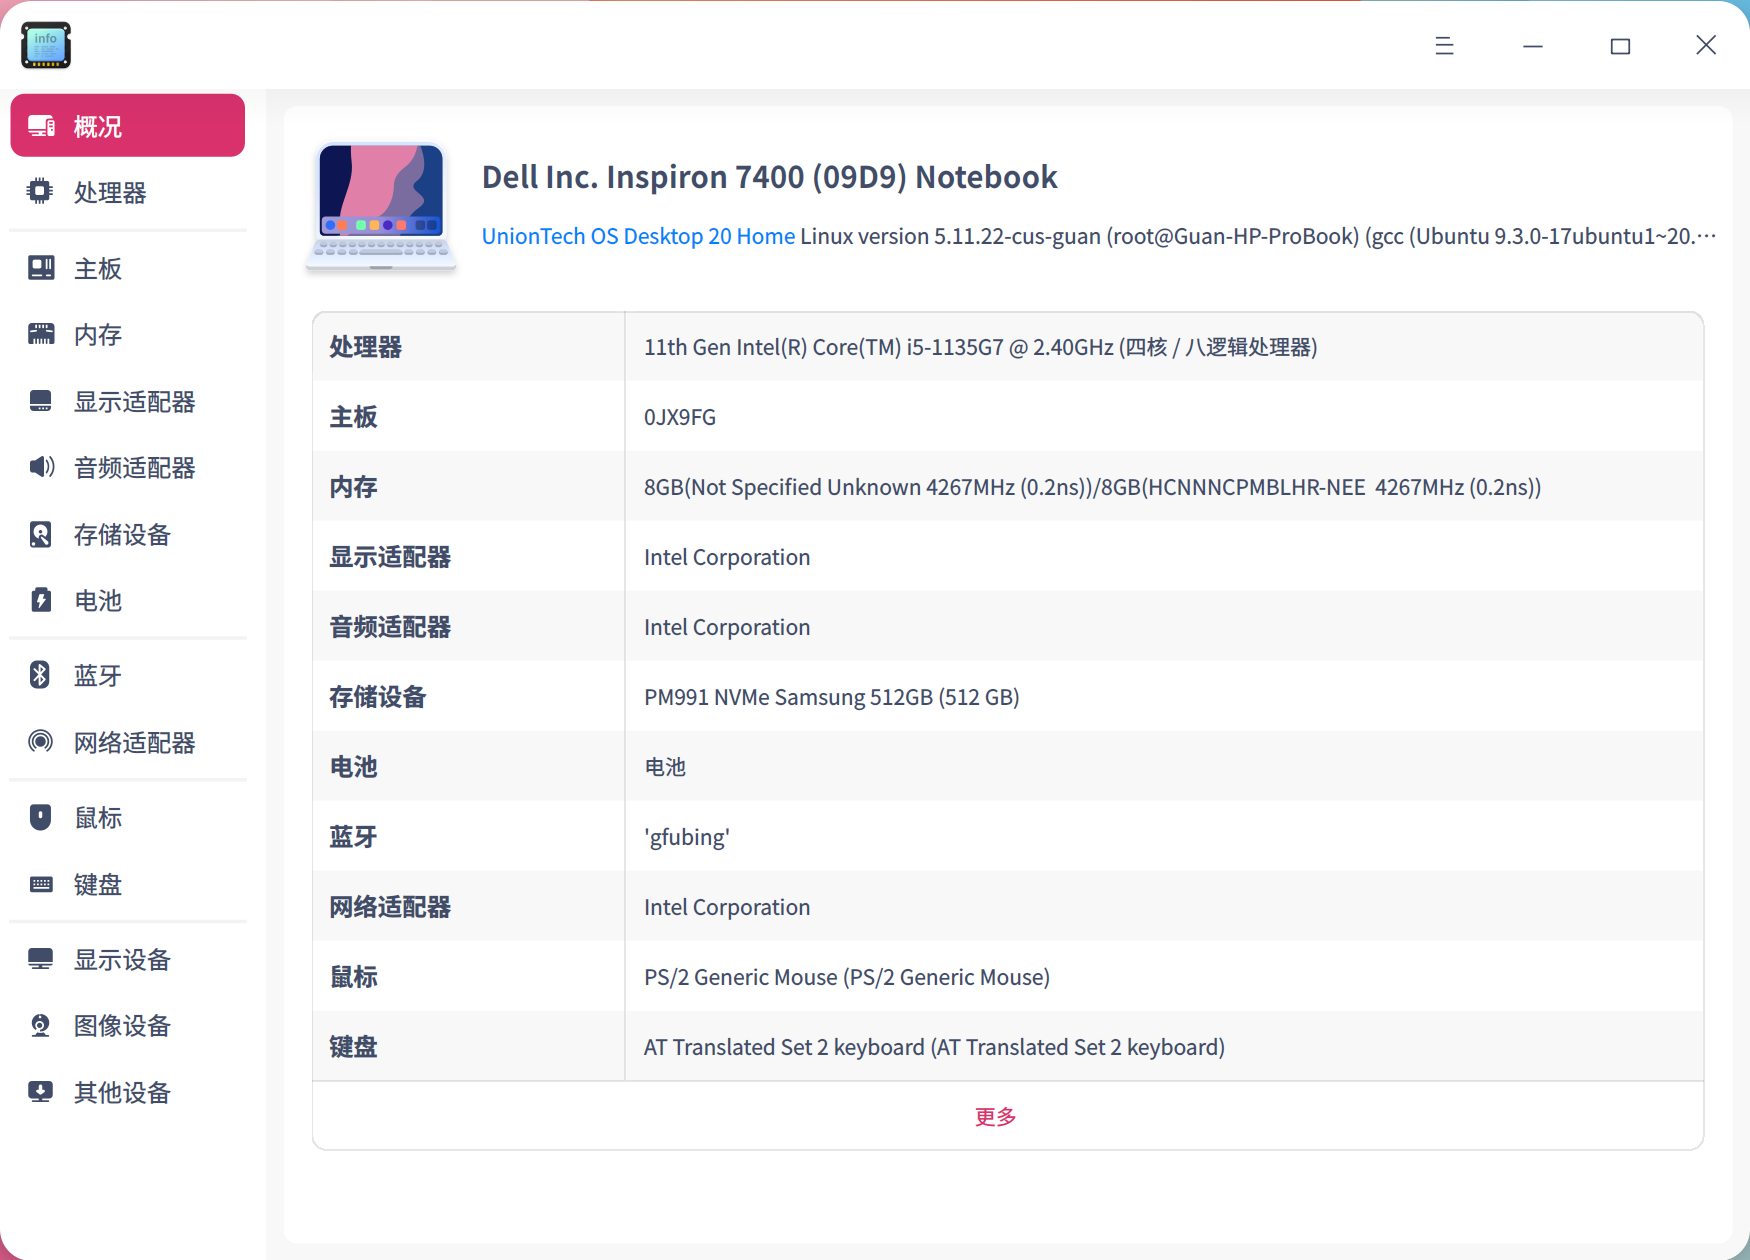Click the 更多 link below the table
1750x1260 pixels.
(995, 1116)
